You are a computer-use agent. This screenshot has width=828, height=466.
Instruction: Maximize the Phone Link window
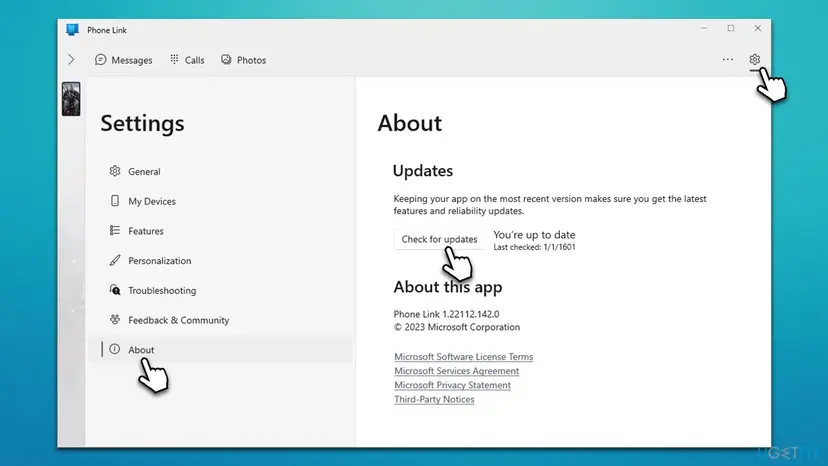(731, 28)
